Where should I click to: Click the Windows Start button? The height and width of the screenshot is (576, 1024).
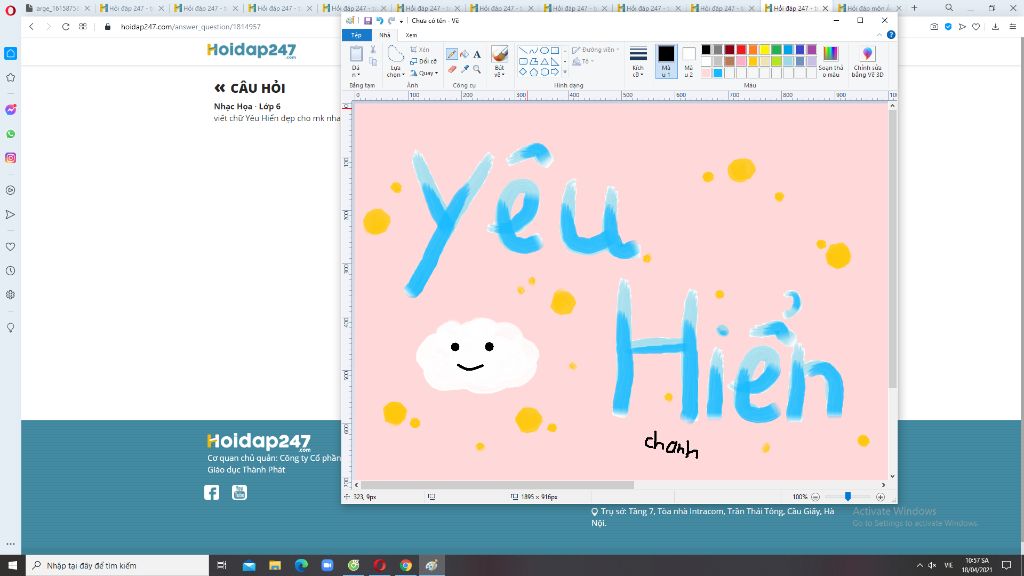(12, 565)
